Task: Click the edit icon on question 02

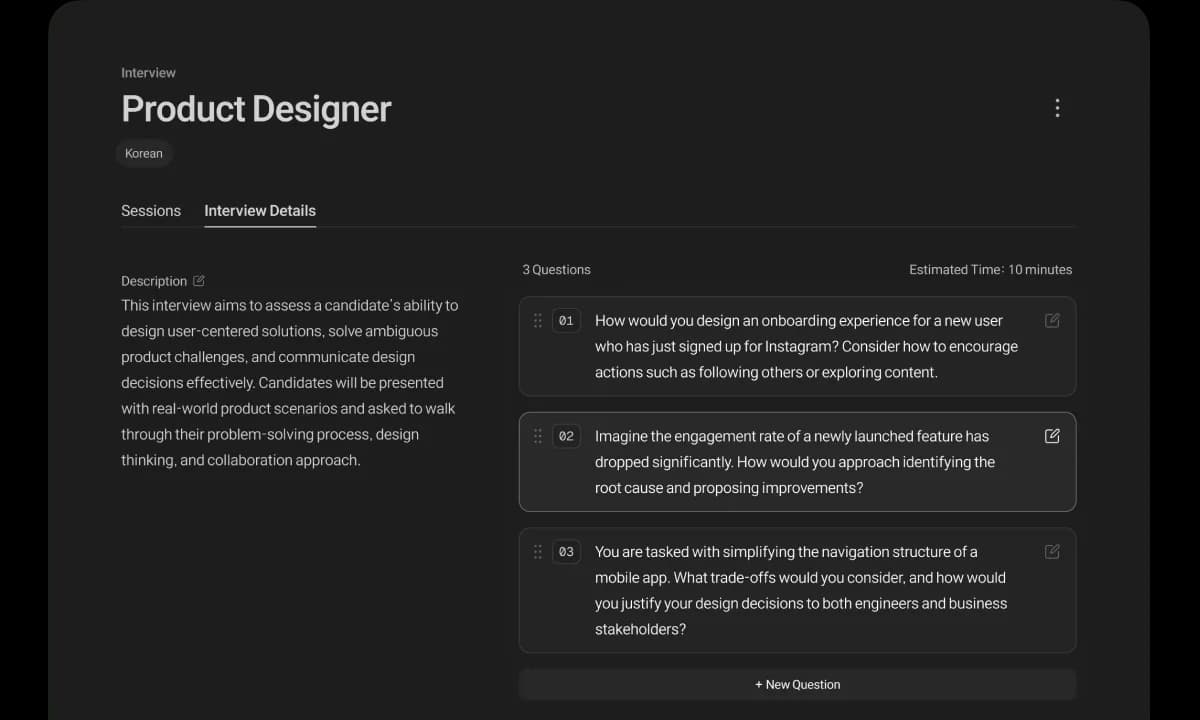Action: [x=1052, y=436]
